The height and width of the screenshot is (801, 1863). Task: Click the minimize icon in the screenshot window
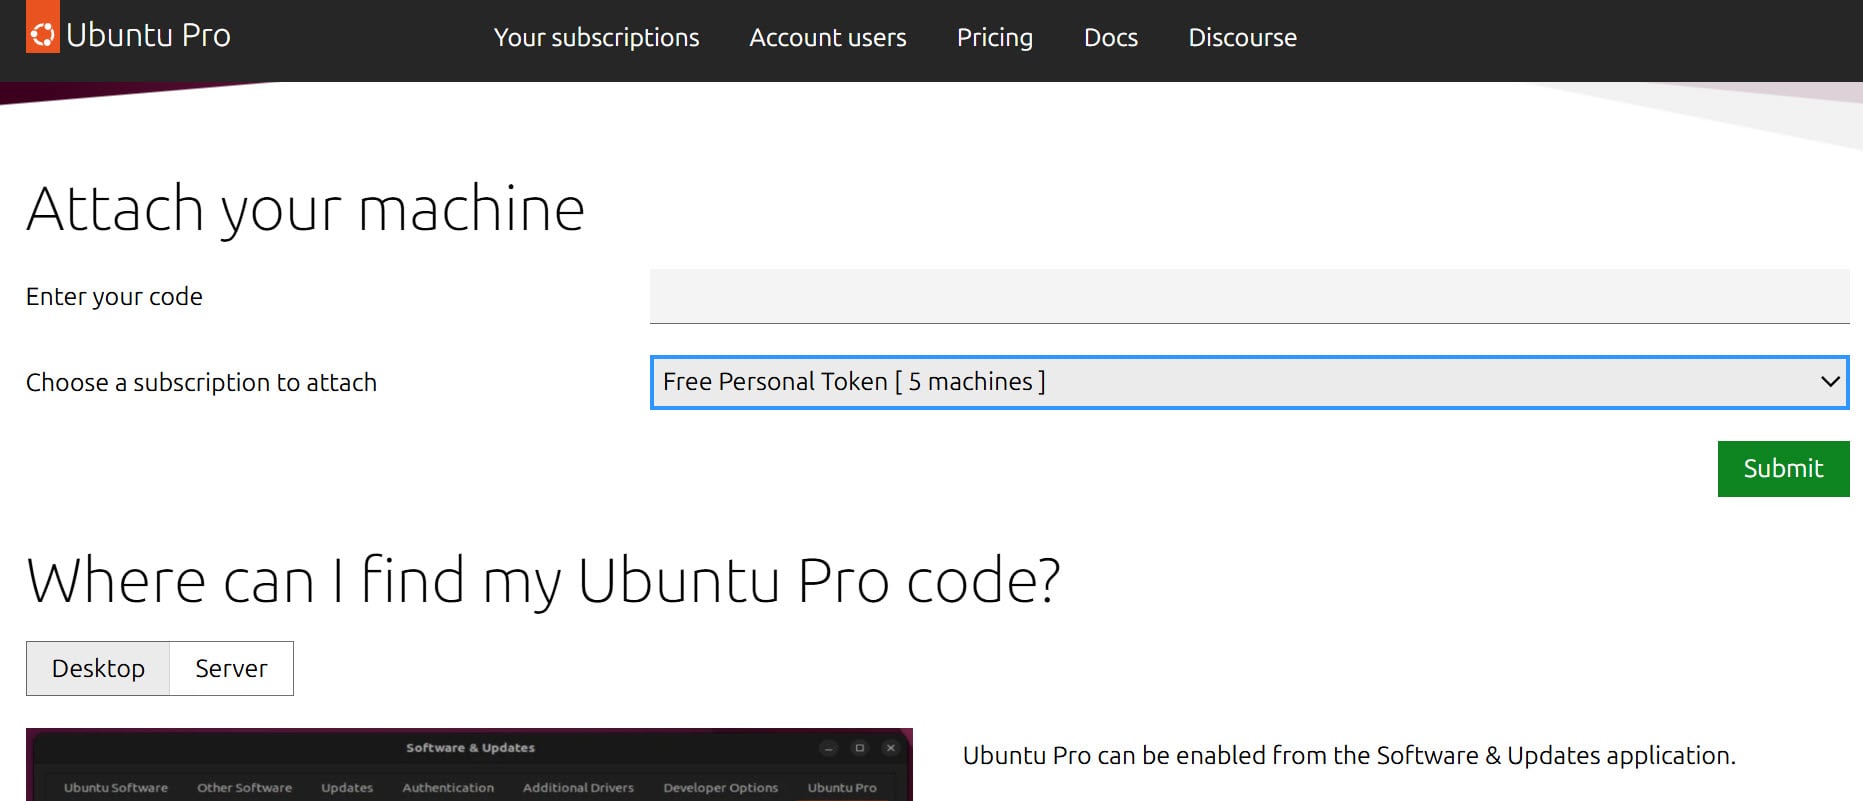(x=828, y=748)
